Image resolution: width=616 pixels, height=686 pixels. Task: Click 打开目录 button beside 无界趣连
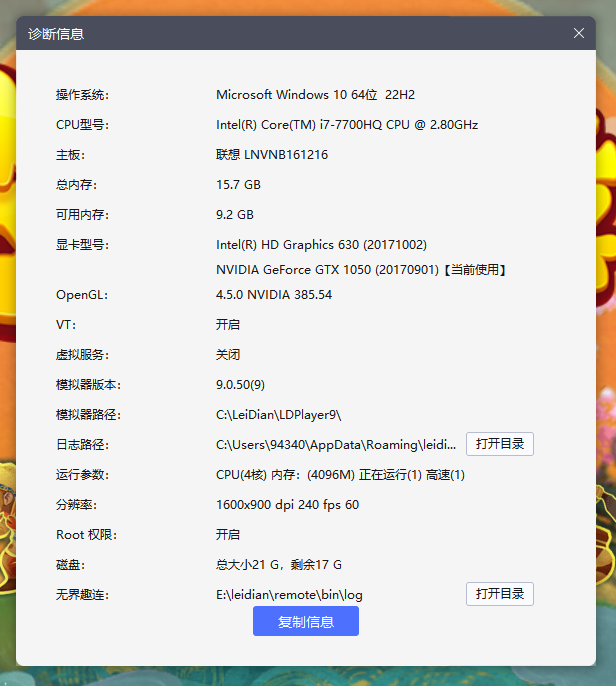point(499,594)
